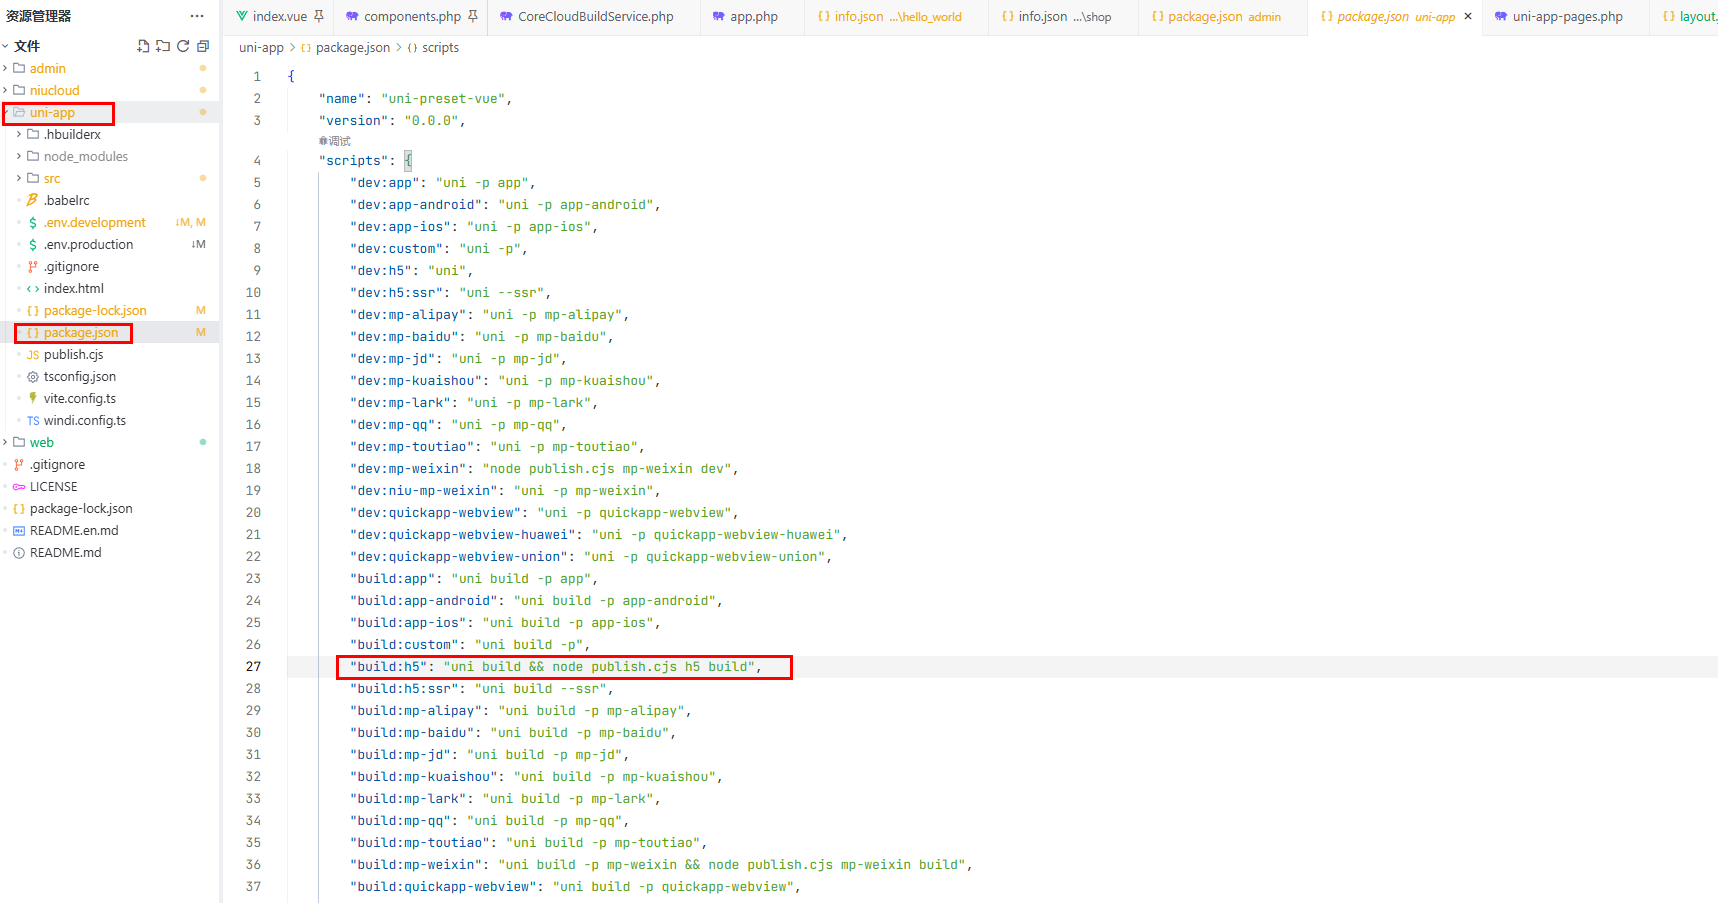Open vite.config.ts in the file tree
This screenshot has width=1718, height=903.
(x=79, y=398)
